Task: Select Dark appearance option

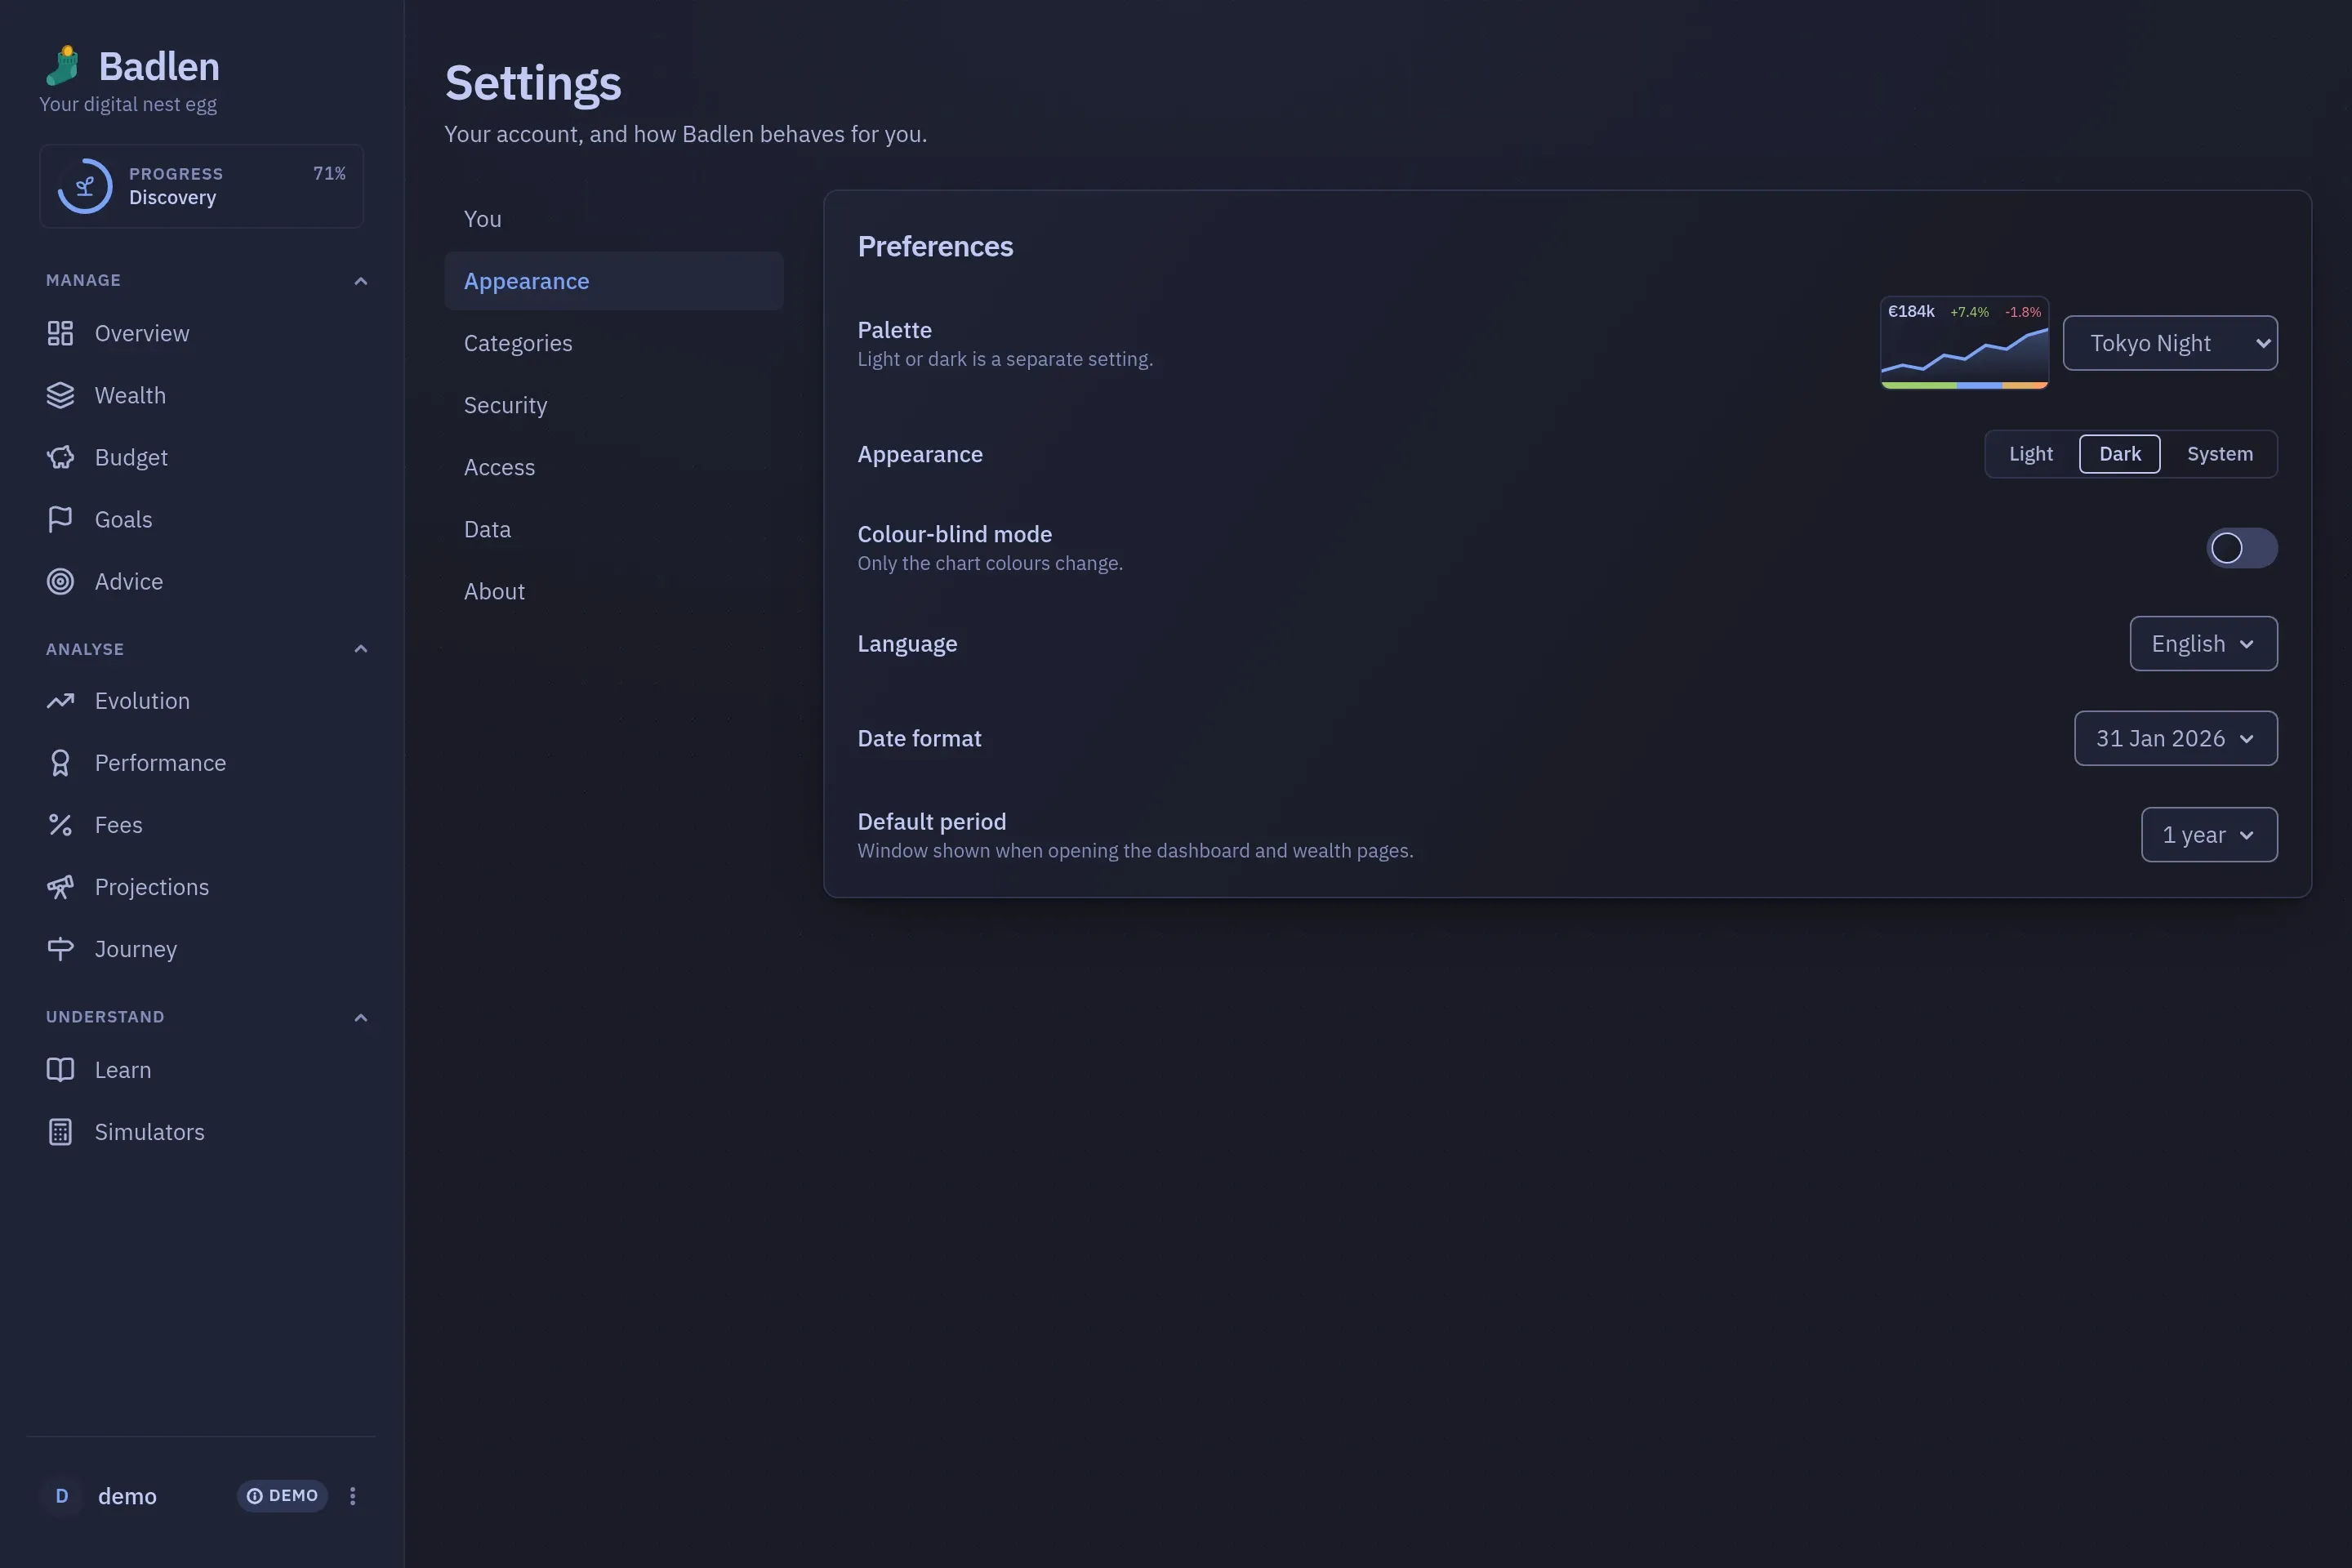Action: [x=2120, y=454]
